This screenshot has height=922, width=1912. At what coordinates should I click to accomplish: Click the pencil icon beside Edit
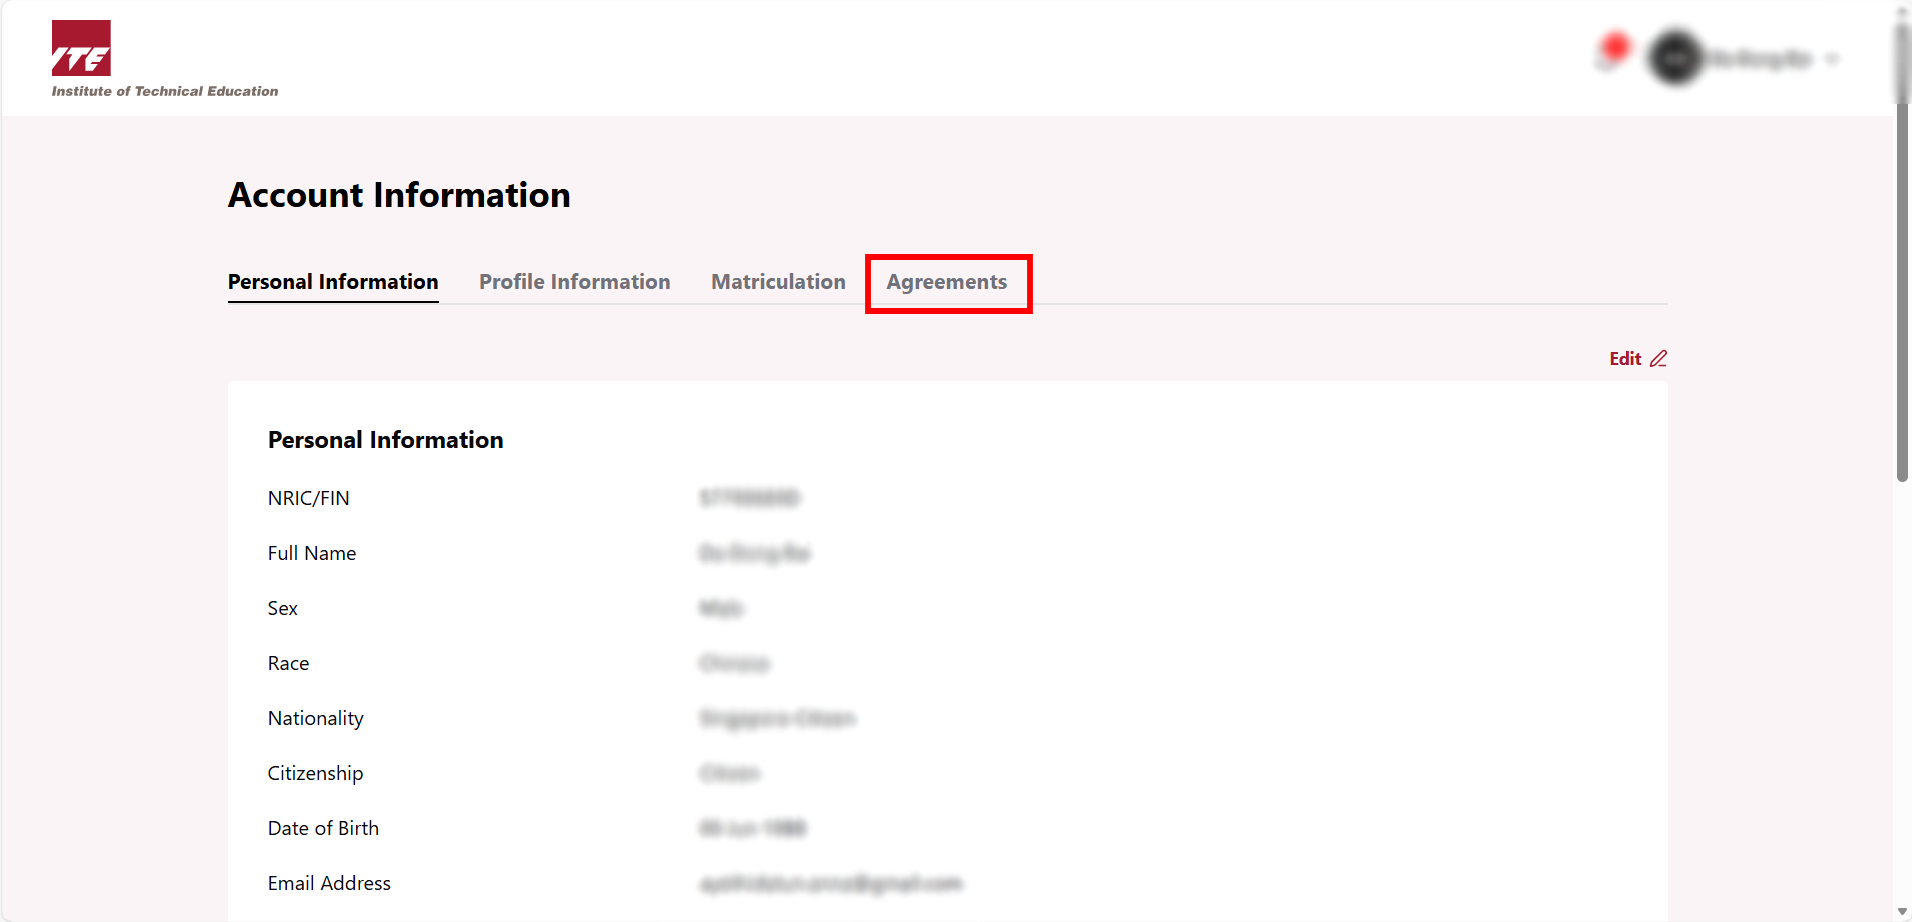click(x=1658, y=359)
